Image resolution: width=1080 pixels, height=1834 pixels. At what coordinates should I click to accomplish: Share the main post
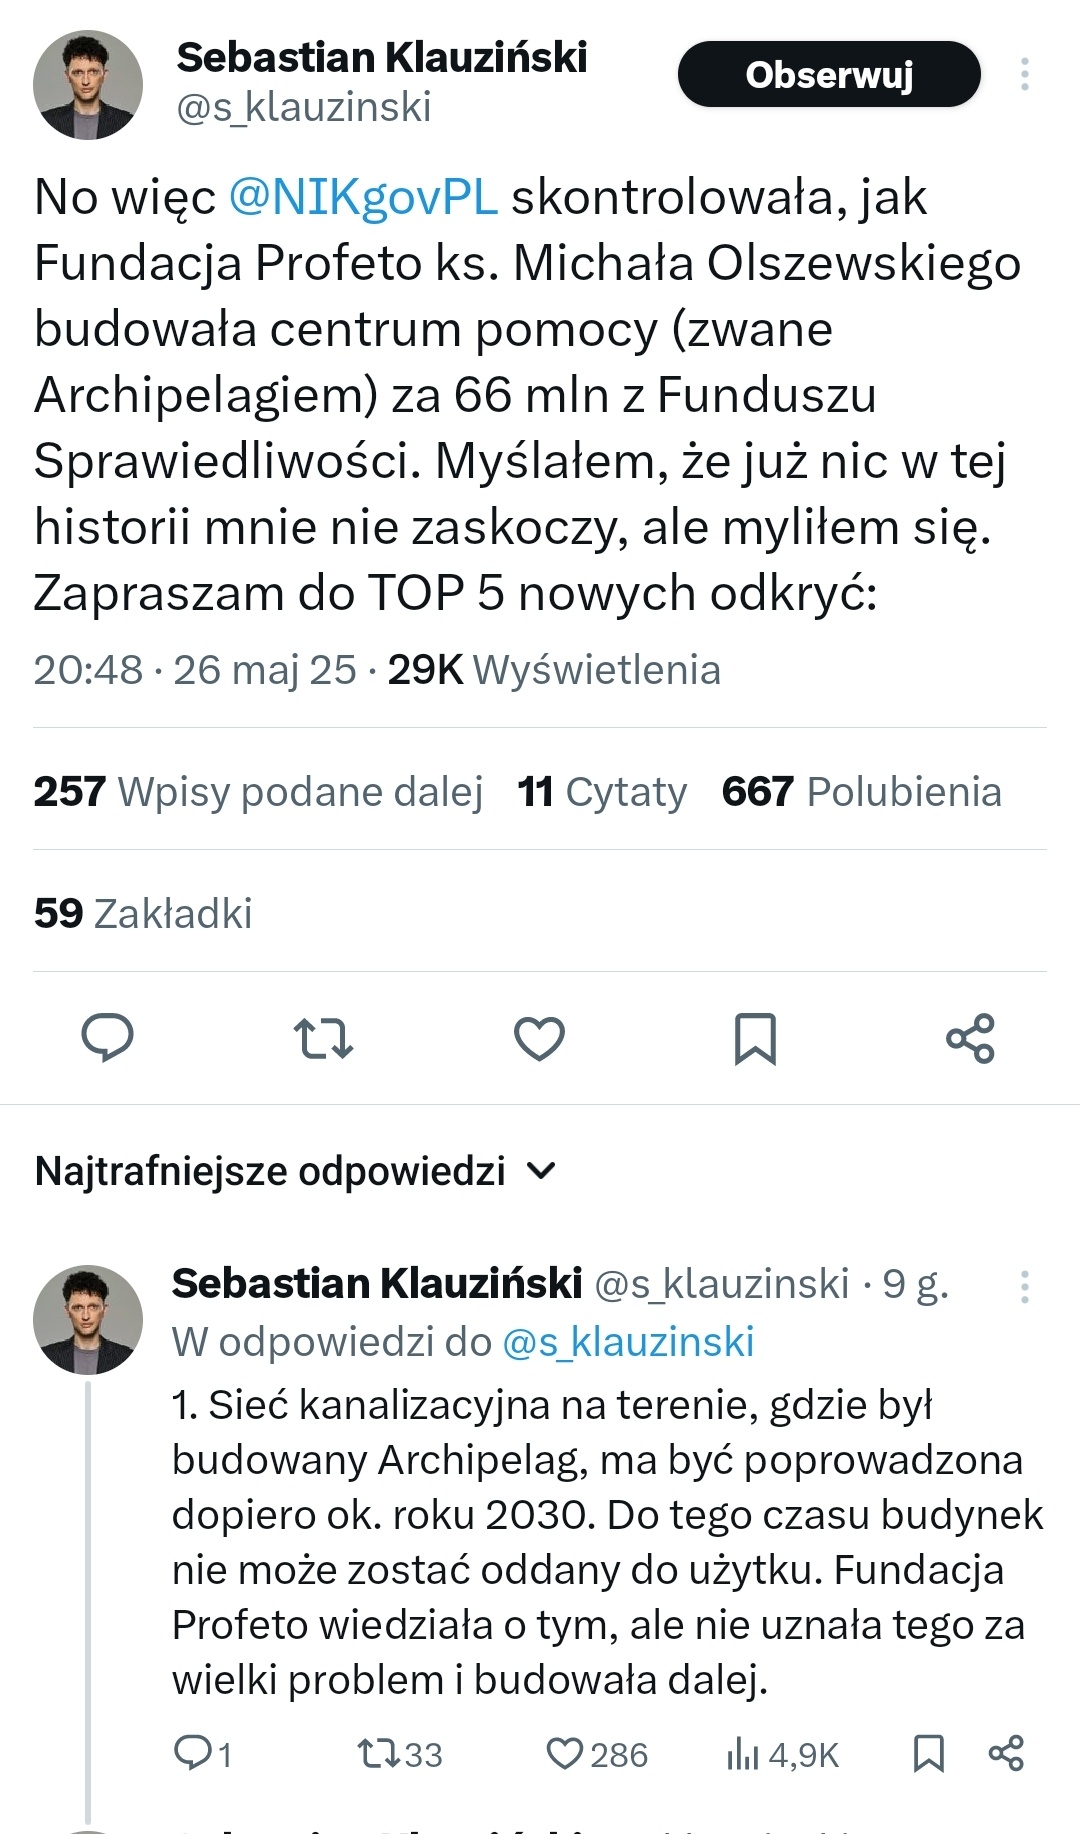(970, 1037)
